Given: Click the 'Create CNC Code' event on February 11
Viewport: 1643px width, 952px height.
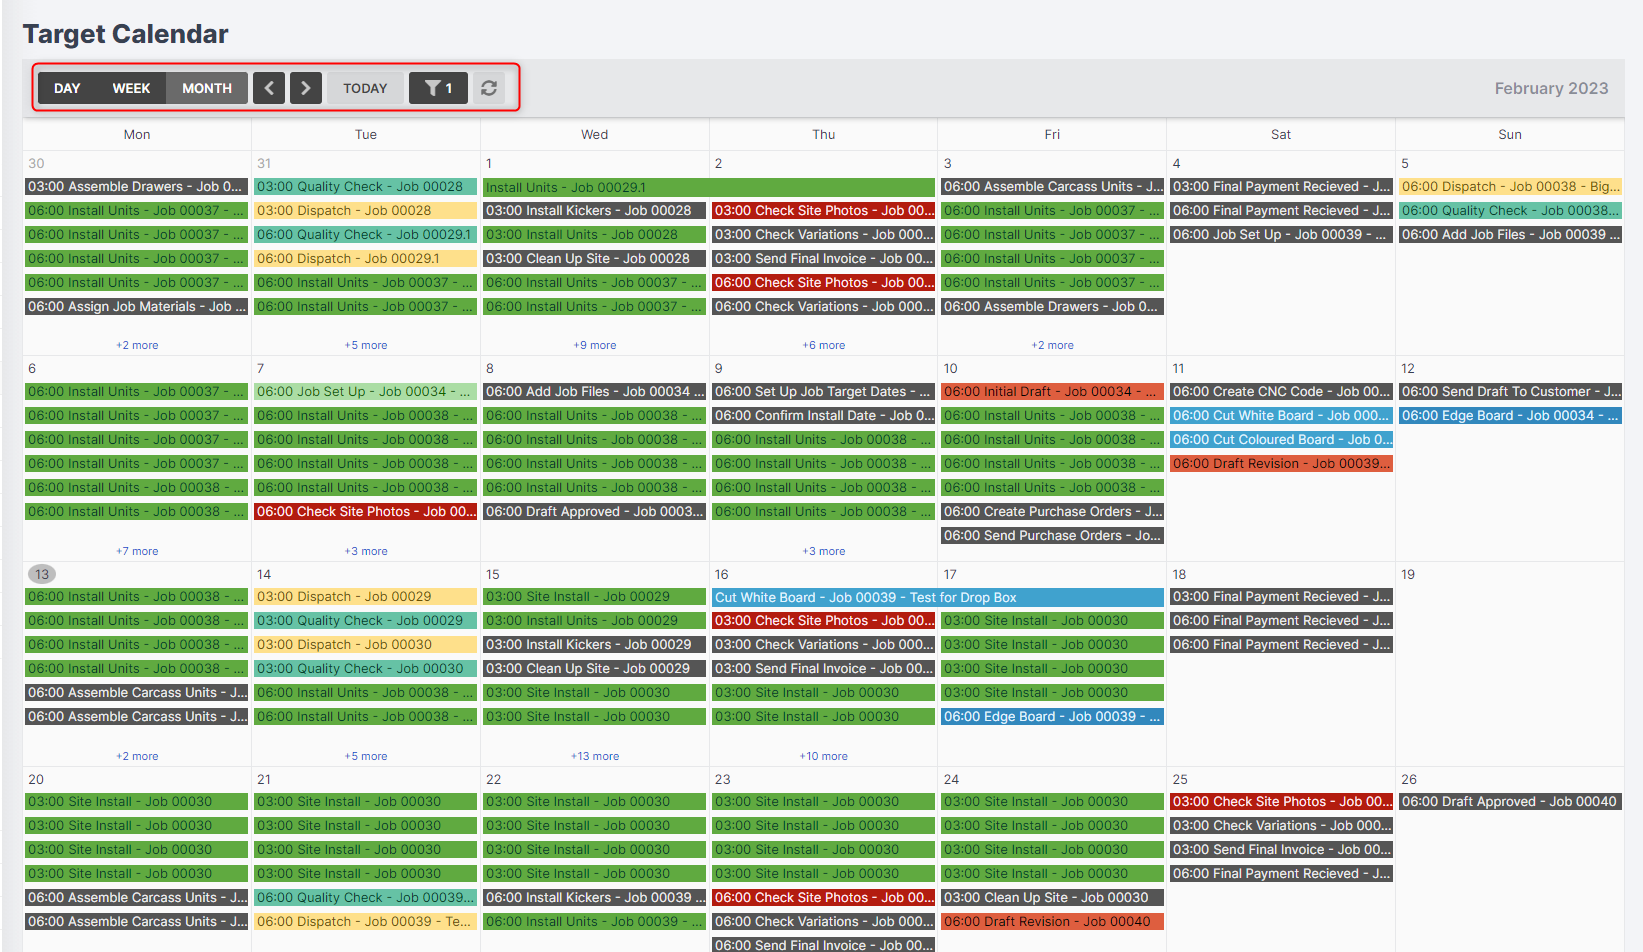Looking at the screenshot, I should 1281,391.
